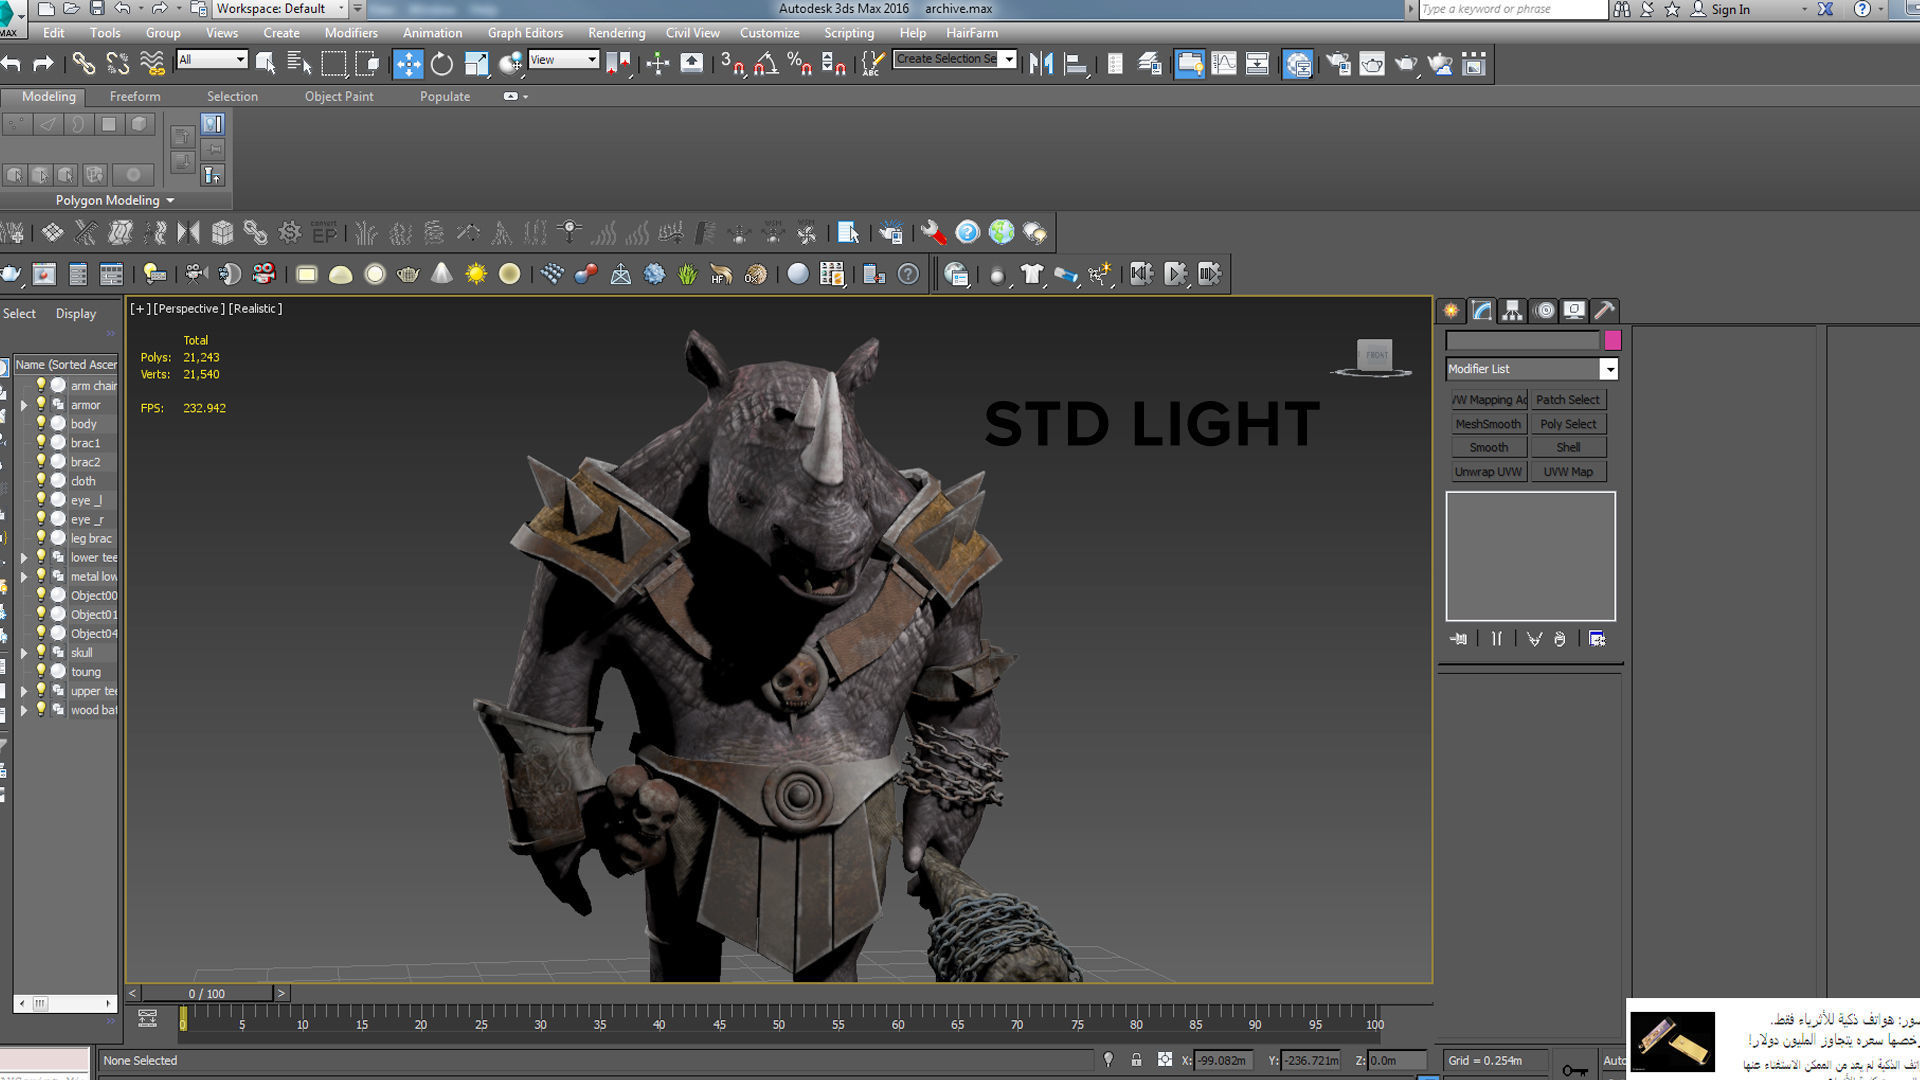Viewport: 1920px width, 1080px height.
Task: Select the Select and Move tool
Action: 408,64
